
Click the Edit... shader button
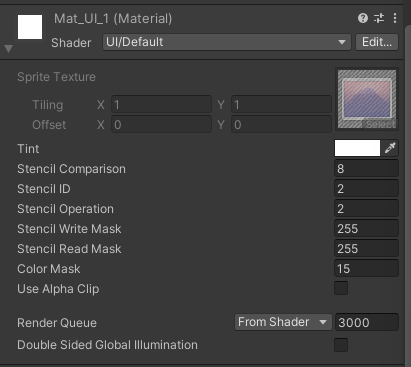click(377, 42)
